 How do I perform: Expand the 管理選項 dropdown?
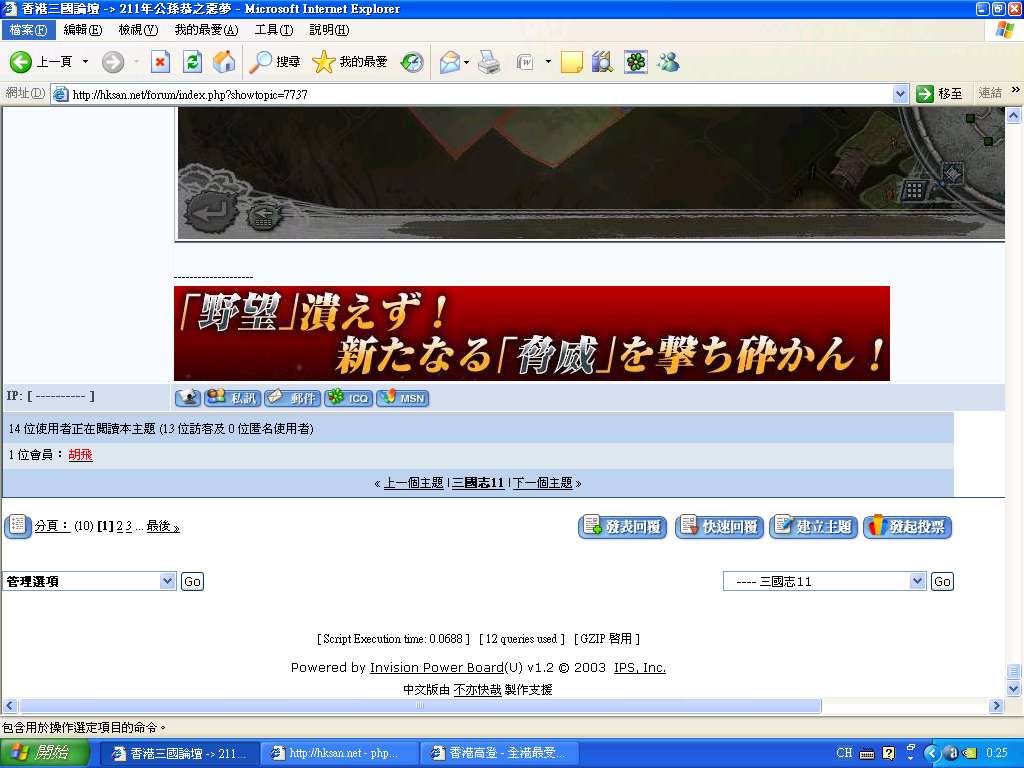point(89,581)
